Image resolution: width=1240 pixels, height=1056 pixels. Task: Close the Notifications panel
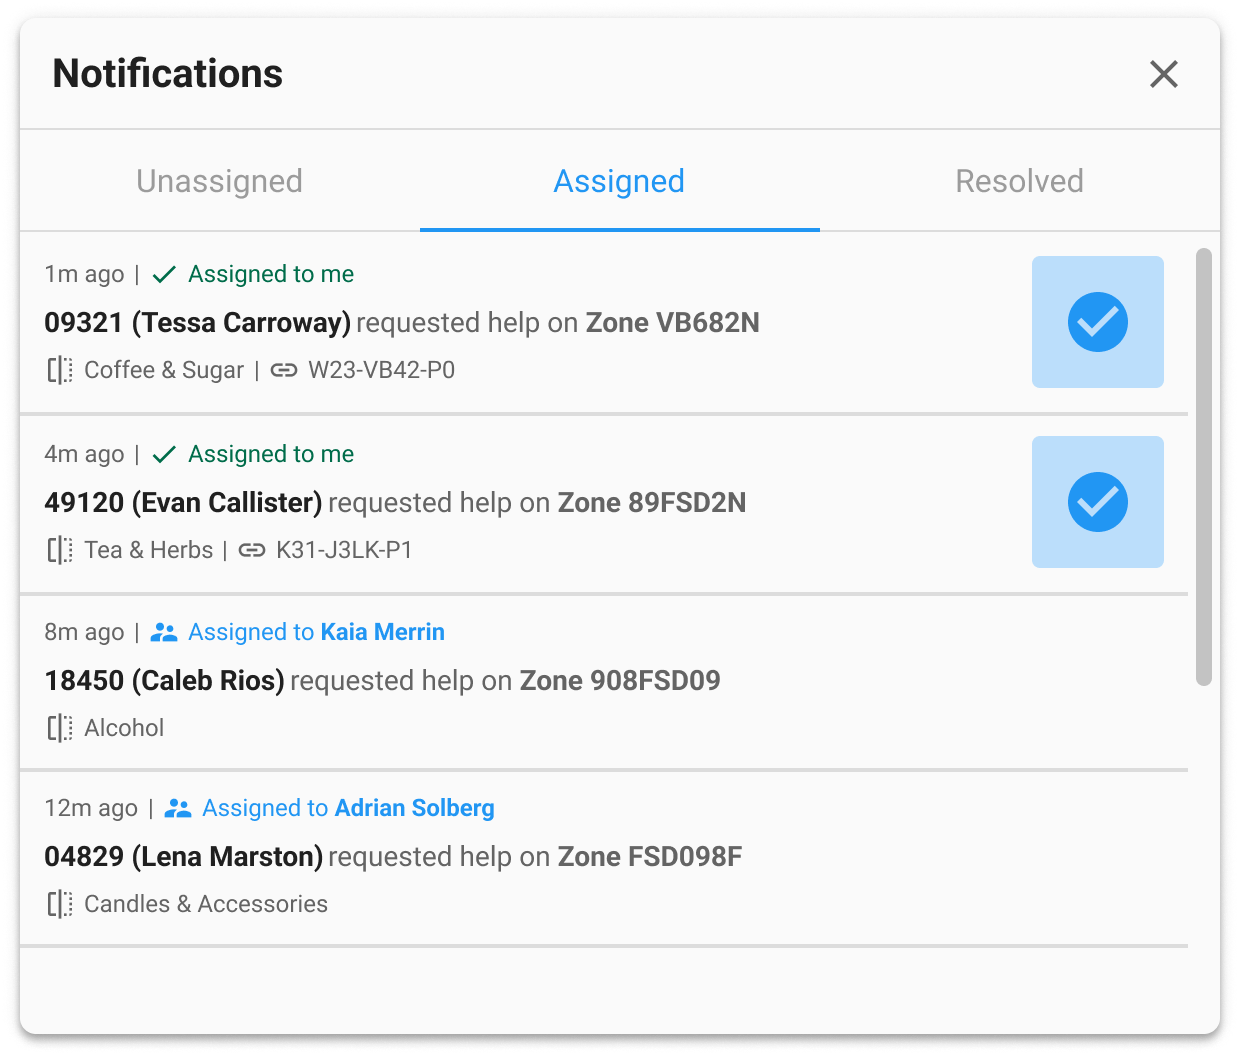tap(1163, 74)
